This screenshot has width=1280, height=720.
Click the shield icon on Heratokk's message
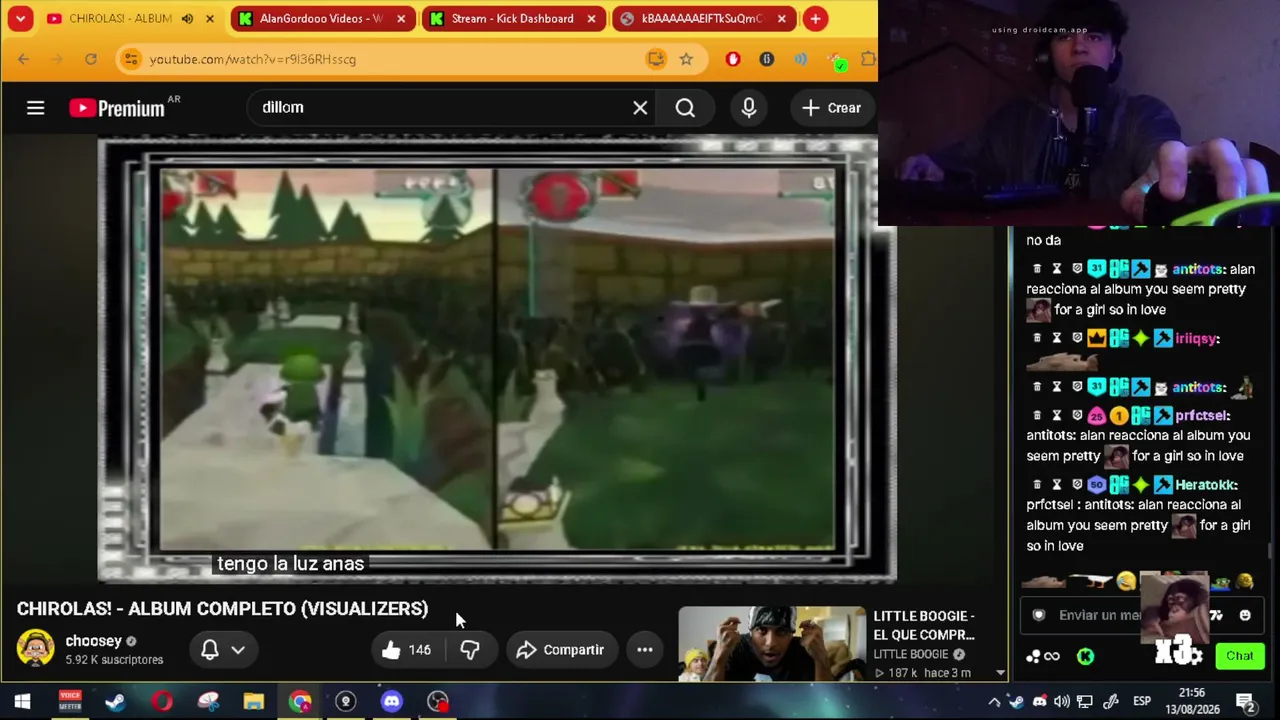[x=1077, y=485]
